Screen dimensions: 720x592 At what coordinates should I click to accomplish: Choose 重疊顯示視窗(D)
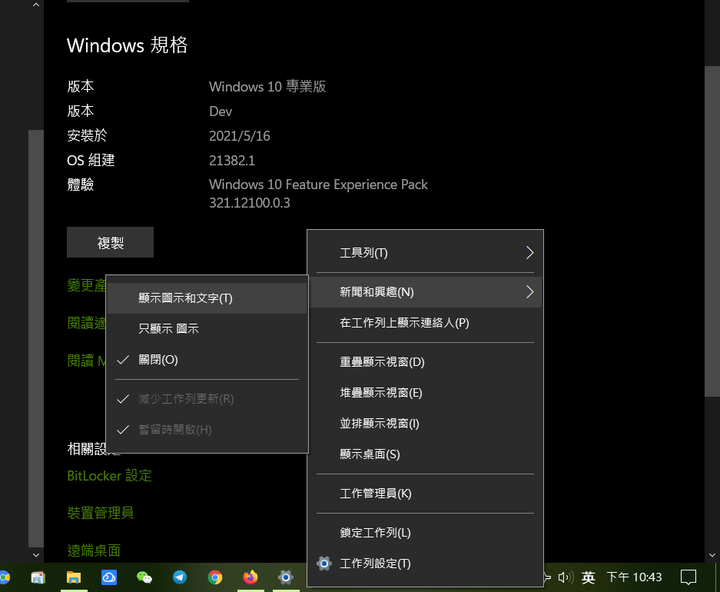[425, 362]
